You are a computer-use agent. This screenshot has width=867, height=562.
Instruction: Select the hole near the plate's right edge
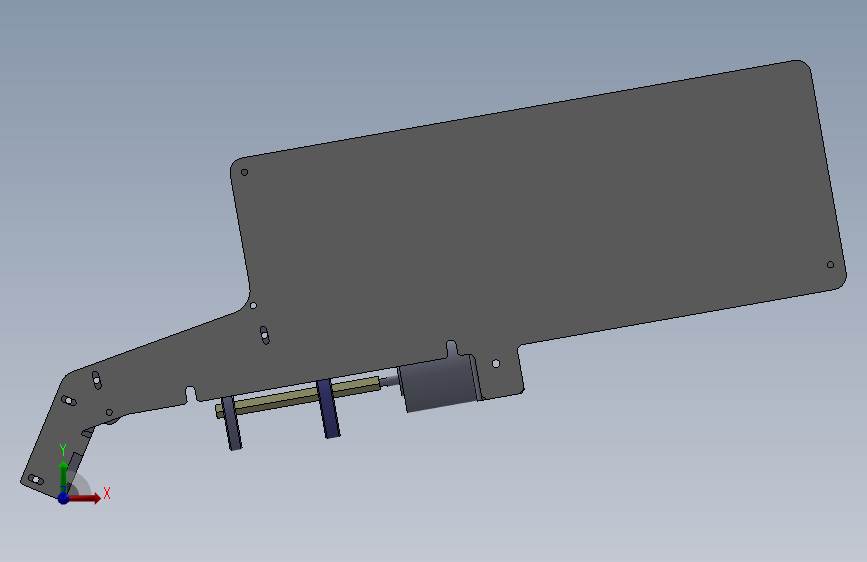click(830, 265)
